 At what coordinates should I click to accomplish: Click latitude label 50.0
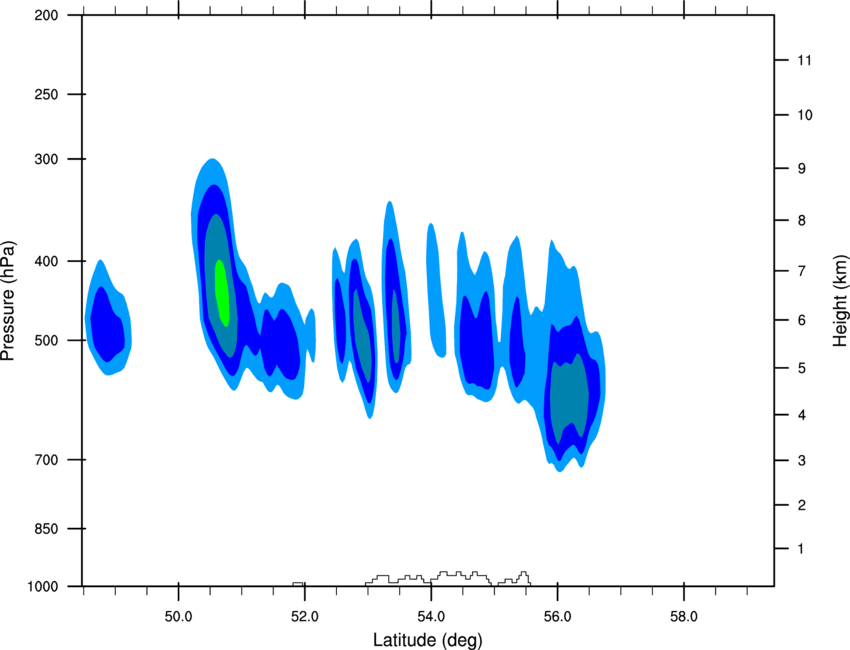pyautogui.click(x=178, y=617)
